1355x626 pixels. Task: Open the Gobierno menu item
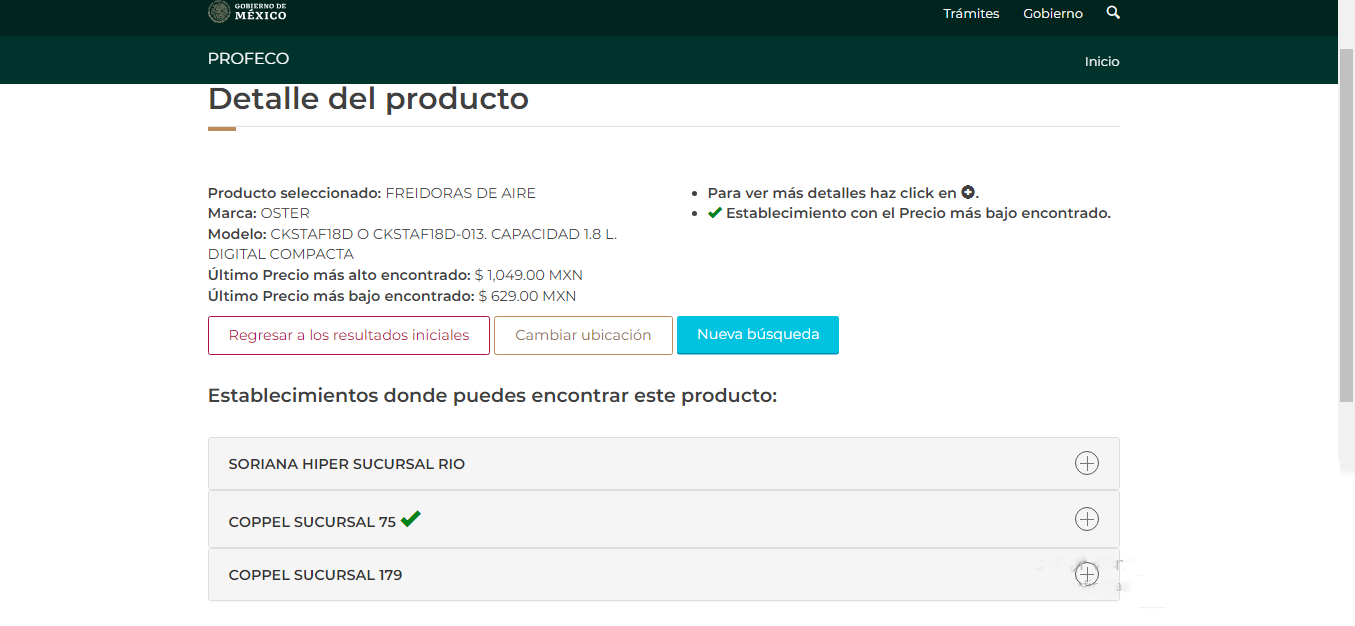[1053, 14]
